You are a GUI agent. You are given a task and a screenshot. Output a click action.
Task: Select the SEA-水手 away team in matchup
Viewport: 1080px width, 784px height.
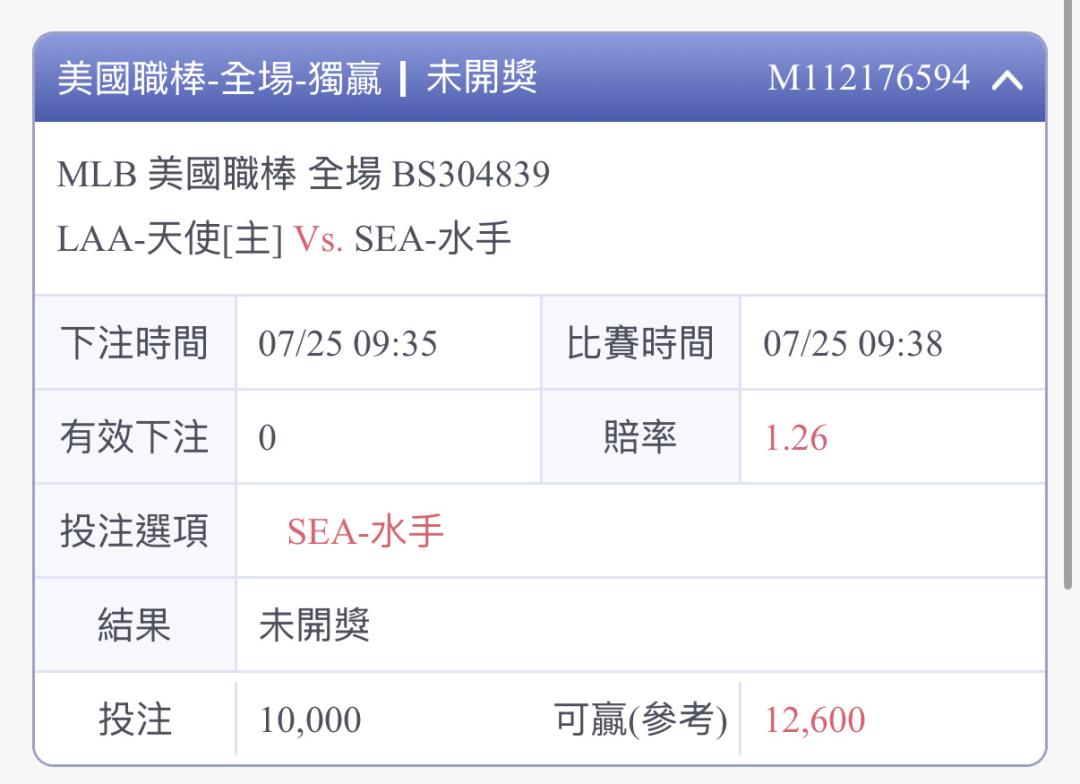[433, 239]
